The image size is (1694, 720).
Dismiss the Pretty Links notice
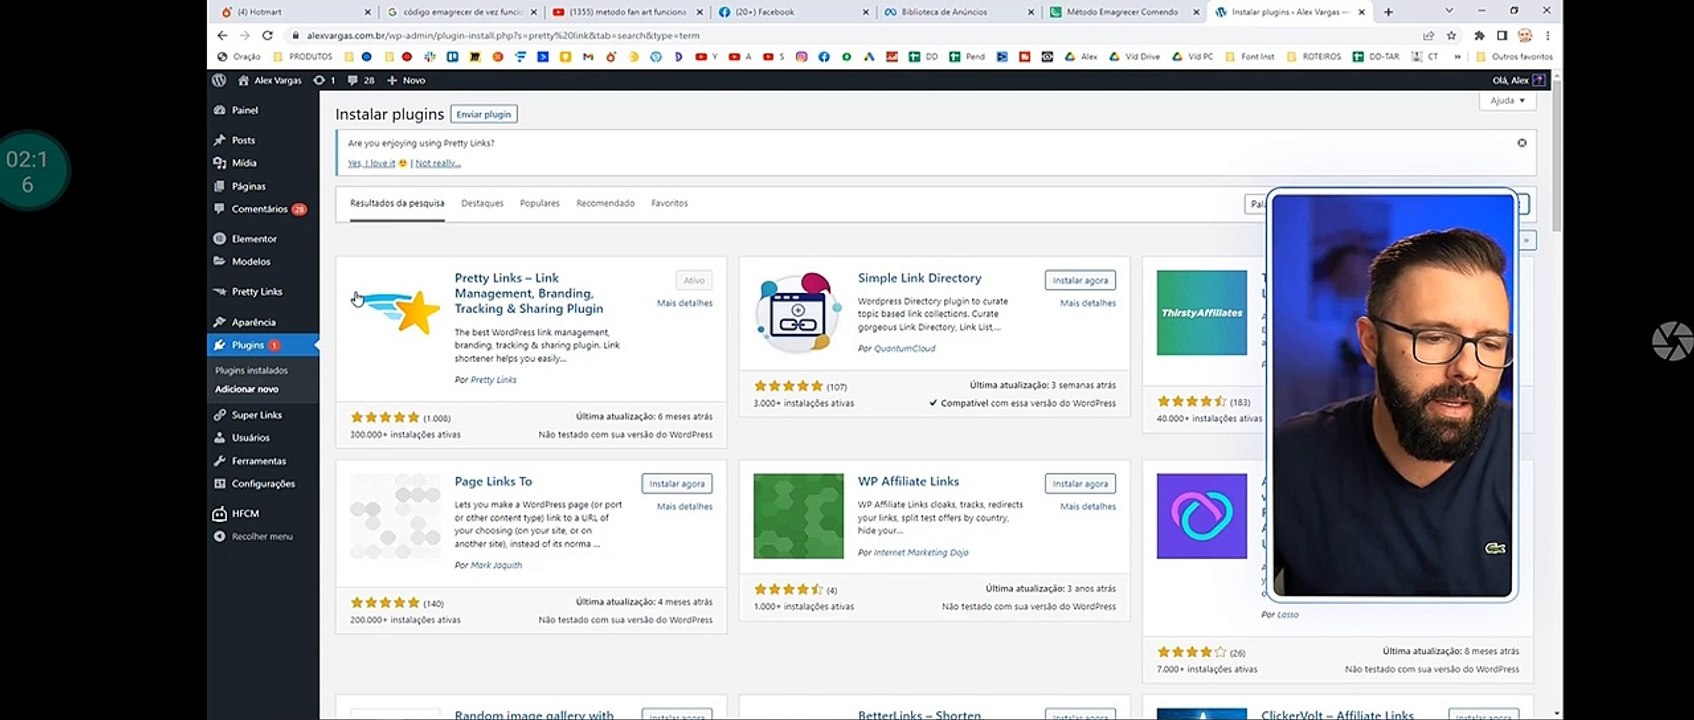pos(1522,143)
